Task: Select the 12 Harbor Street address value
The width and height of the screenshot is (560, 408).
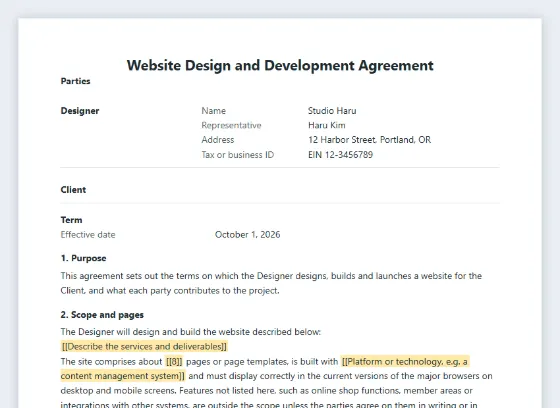Action: pyautogui.click(x=369, y=140)
